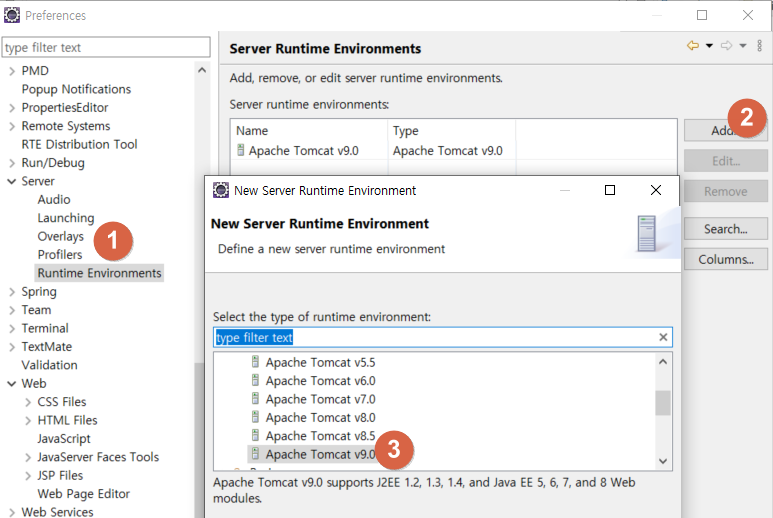Click the icon next to Apache Tomcat v6.0
773x518 pixels.
tap(255, 380)
